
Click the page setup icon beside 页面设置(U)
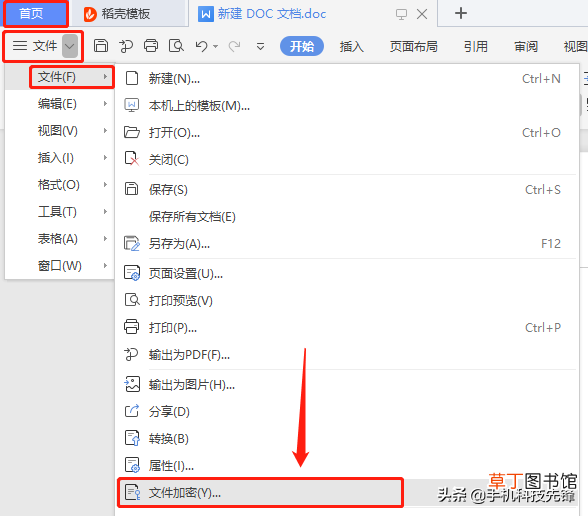coord(132,273)
